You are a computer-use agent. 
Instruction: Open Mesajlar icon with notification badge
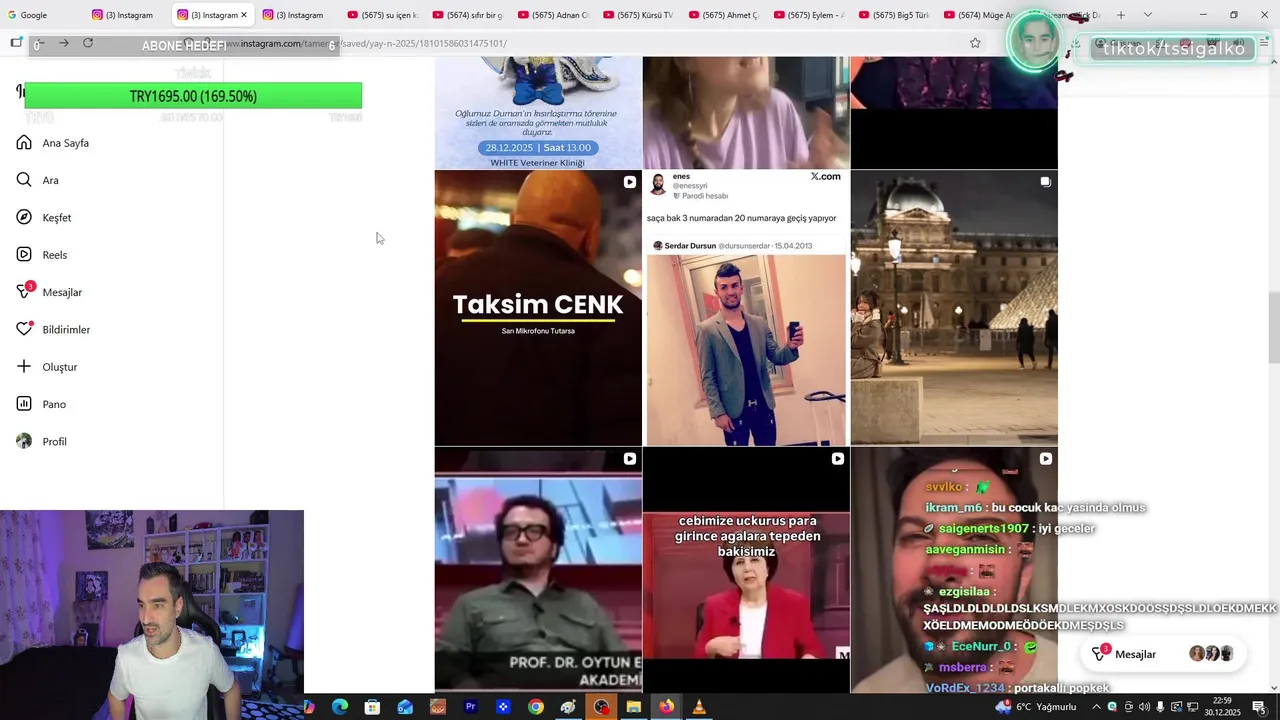click(25, 291)
